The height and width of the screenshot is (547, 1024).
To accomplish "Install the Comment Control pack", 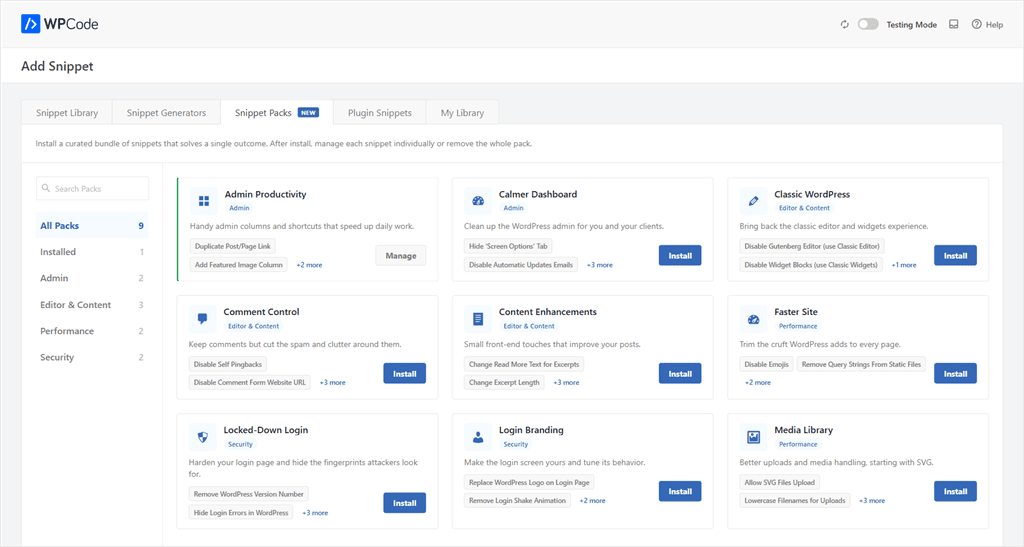I will click(404, 373).
